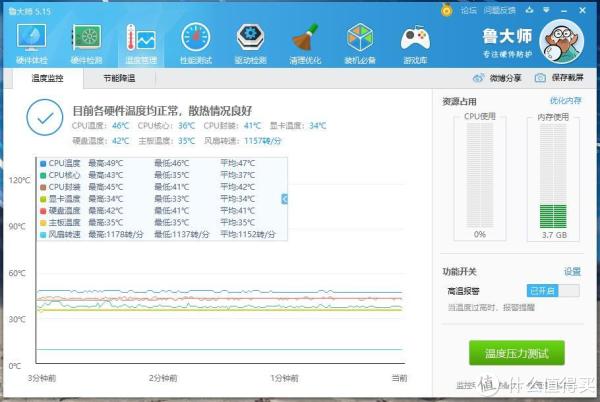The width and height of the screenshot is (600, 402).
Task: Open 设置 next to 功能开关
Action: tap(572, 272)
